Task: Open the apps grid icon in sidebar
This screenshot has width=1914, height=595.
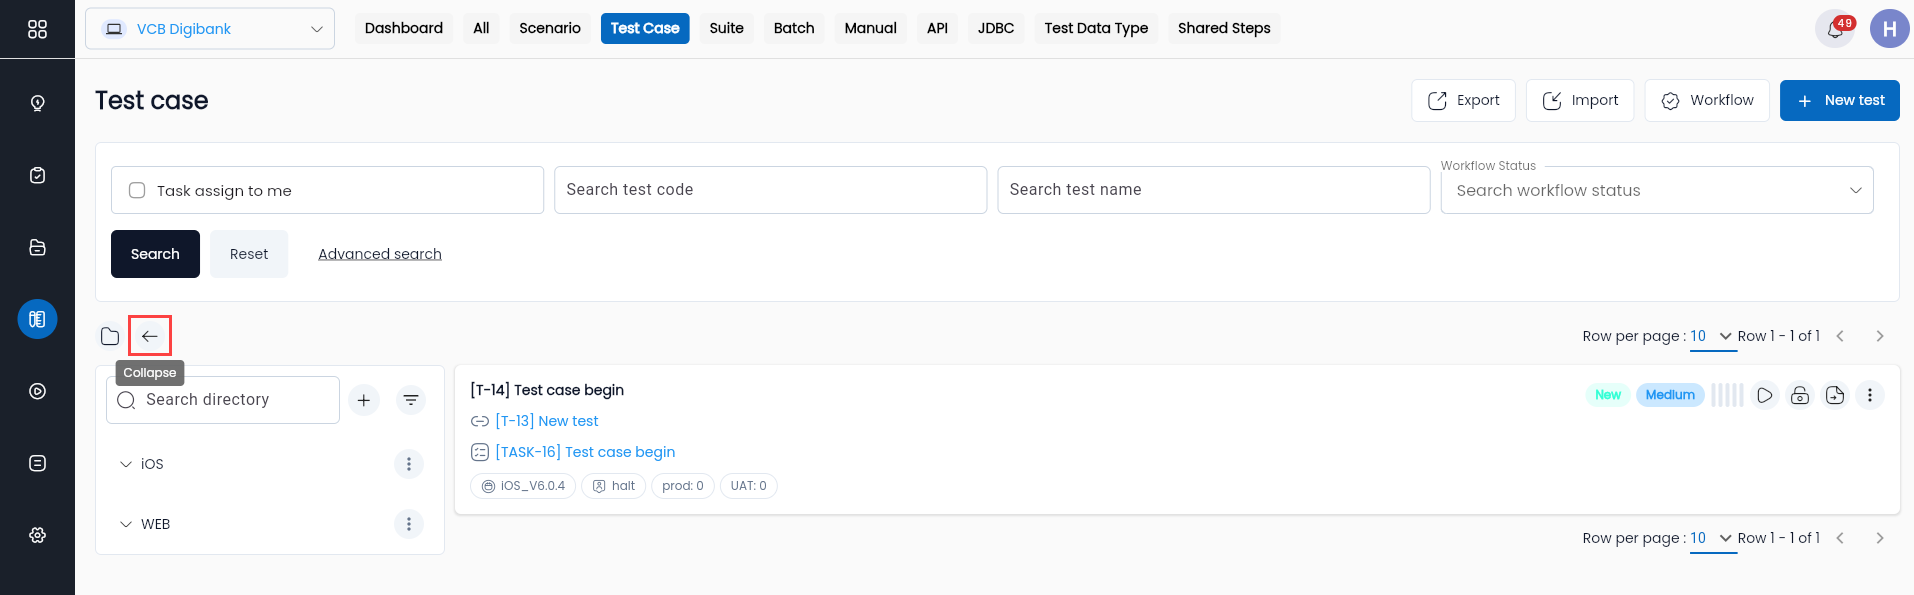Action: 37,29
